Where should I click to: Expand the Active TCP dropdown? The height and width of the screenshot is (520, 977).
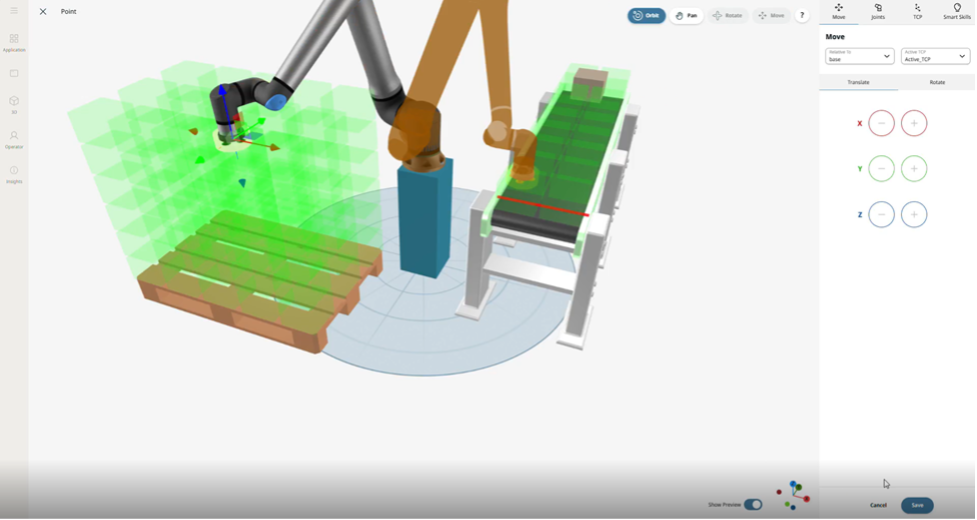click(935, 57)
